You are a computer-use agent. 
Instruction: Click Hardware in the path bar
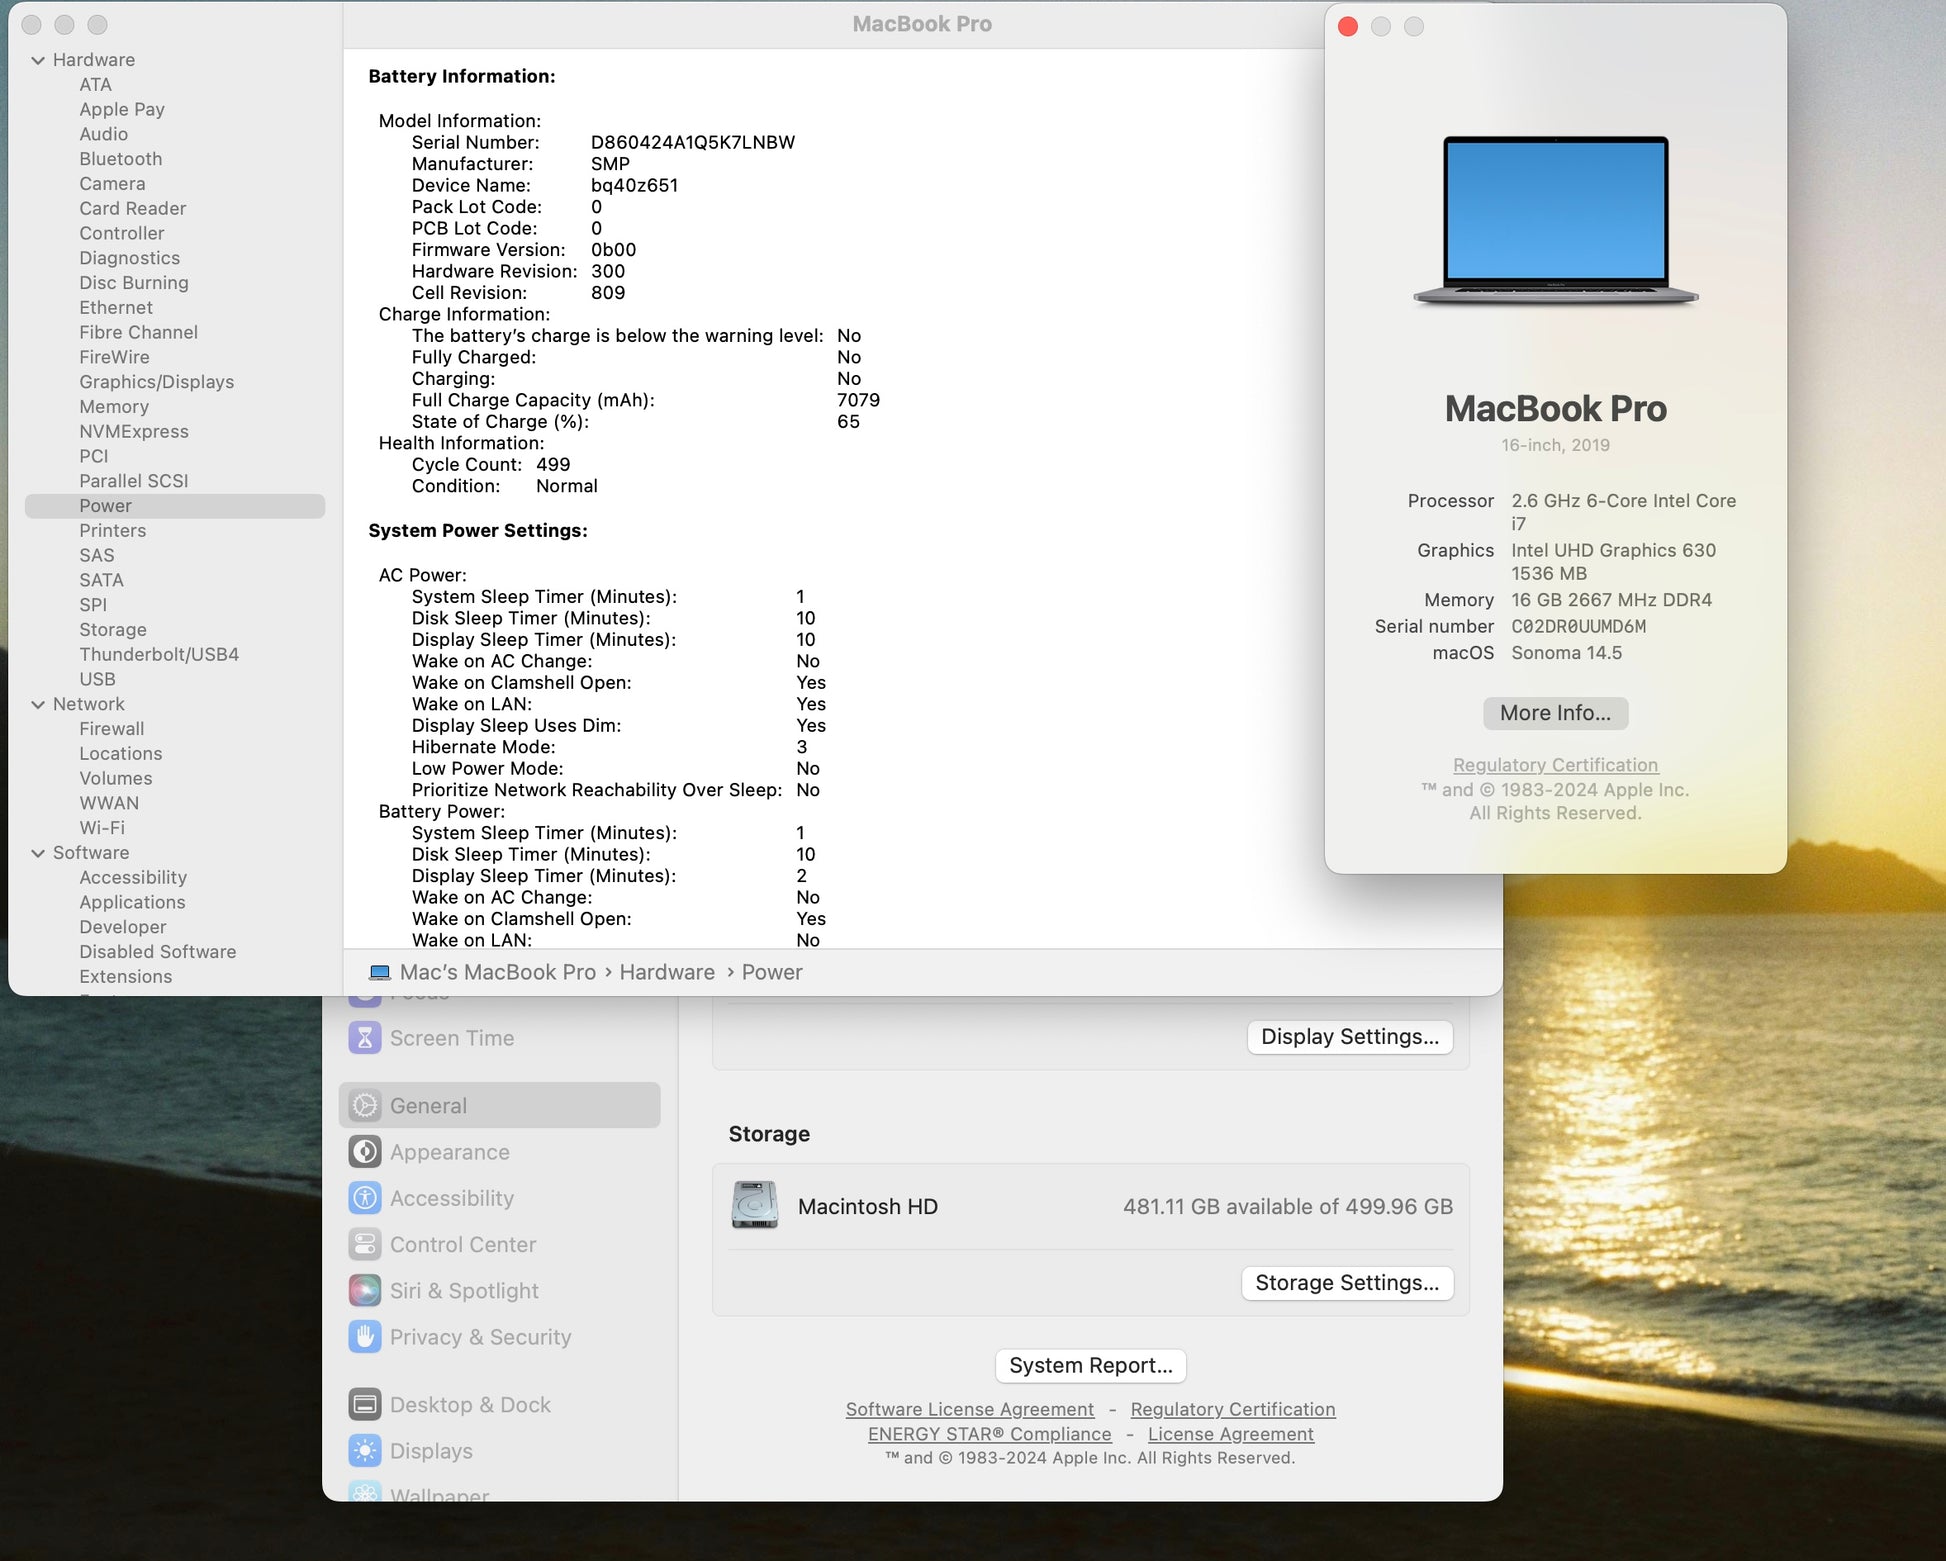[667, 972]
